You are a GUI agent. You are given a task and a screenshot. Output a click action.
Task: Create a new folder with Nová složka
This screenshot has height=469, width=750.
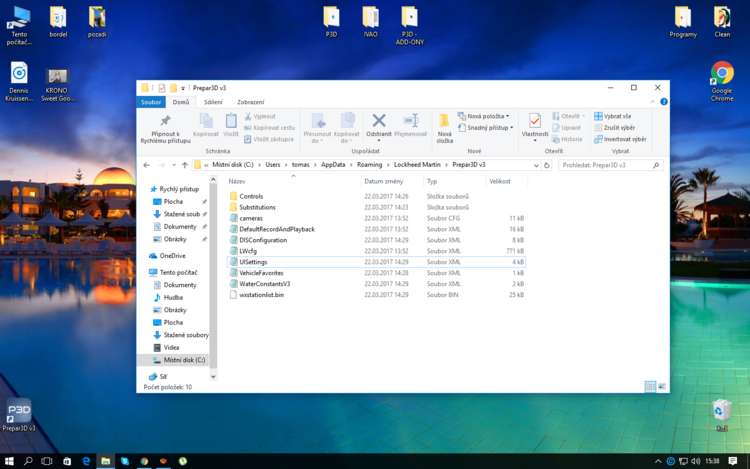(444, 128)
